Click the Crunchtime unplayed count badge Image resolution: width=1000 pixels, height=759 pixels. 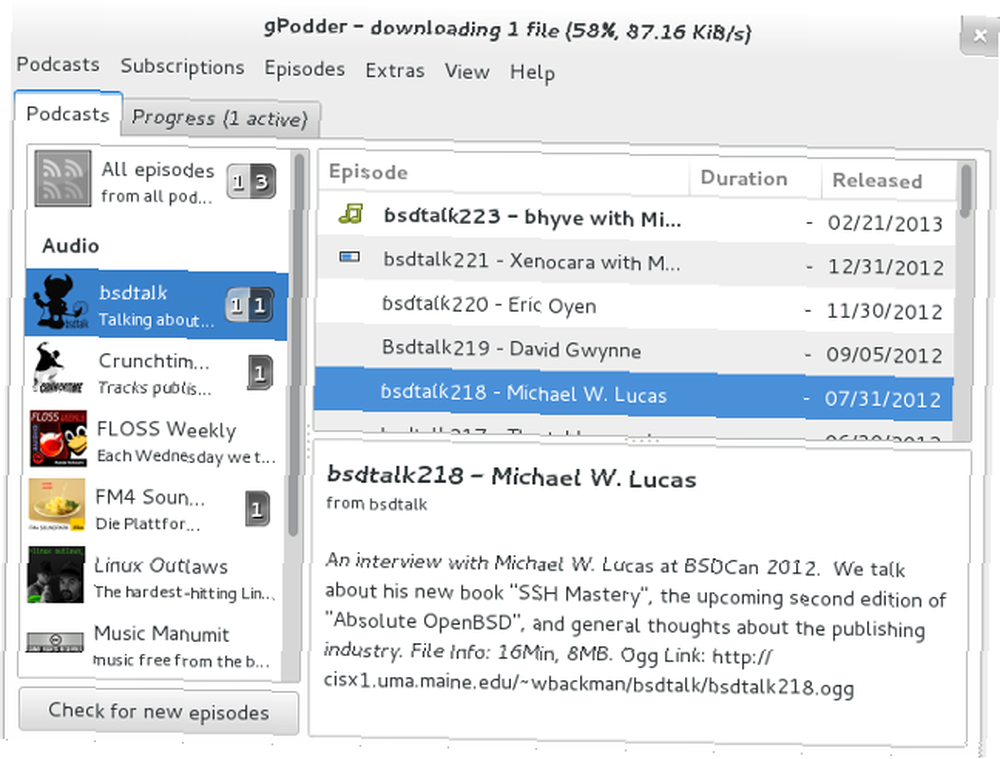coord(260,372)
